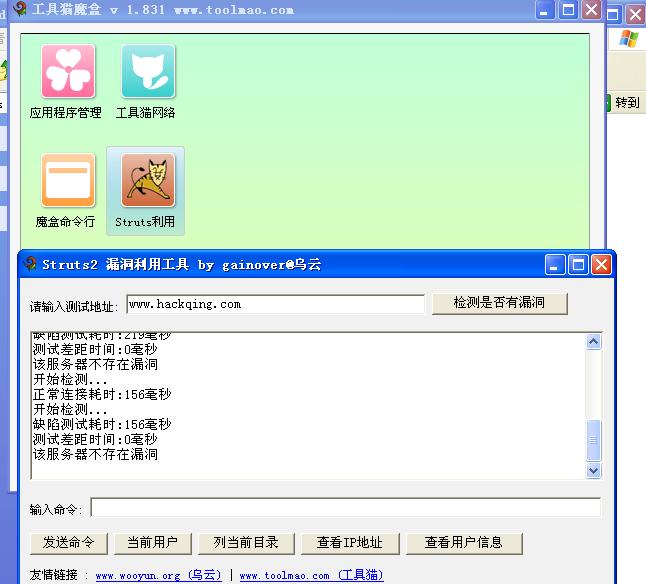This screenshot has width=646, height=584.
Task: Click the 列当前目录 button
Action: (246, 543)
